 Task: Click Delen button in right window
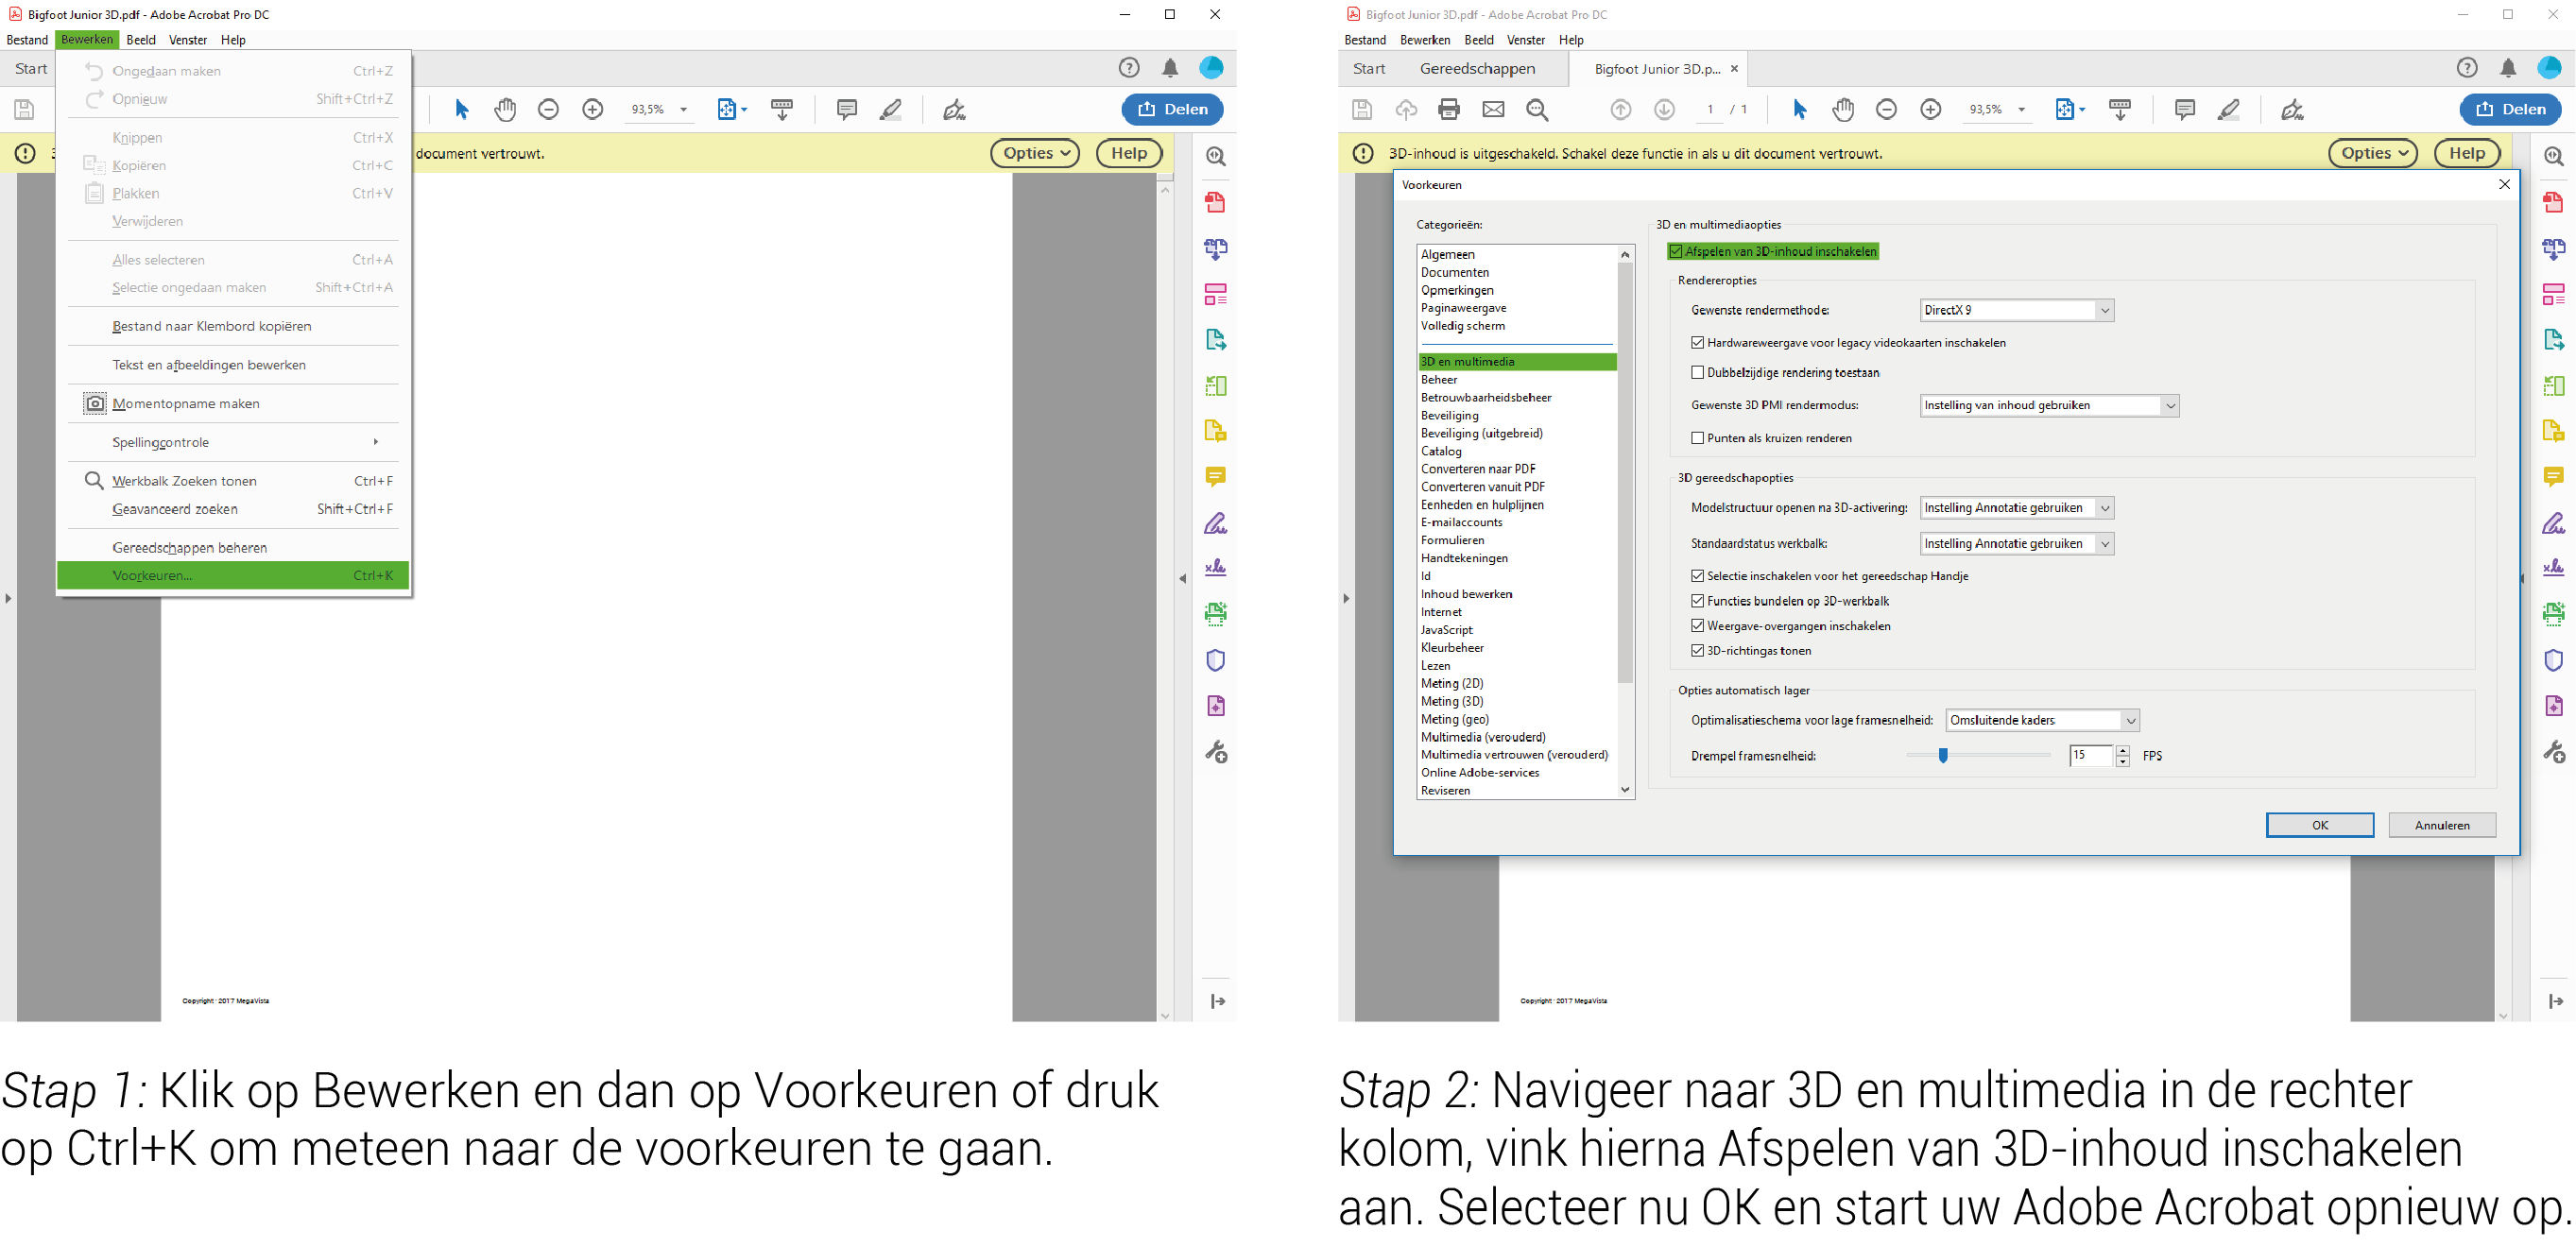click(x=2510, y=110)
